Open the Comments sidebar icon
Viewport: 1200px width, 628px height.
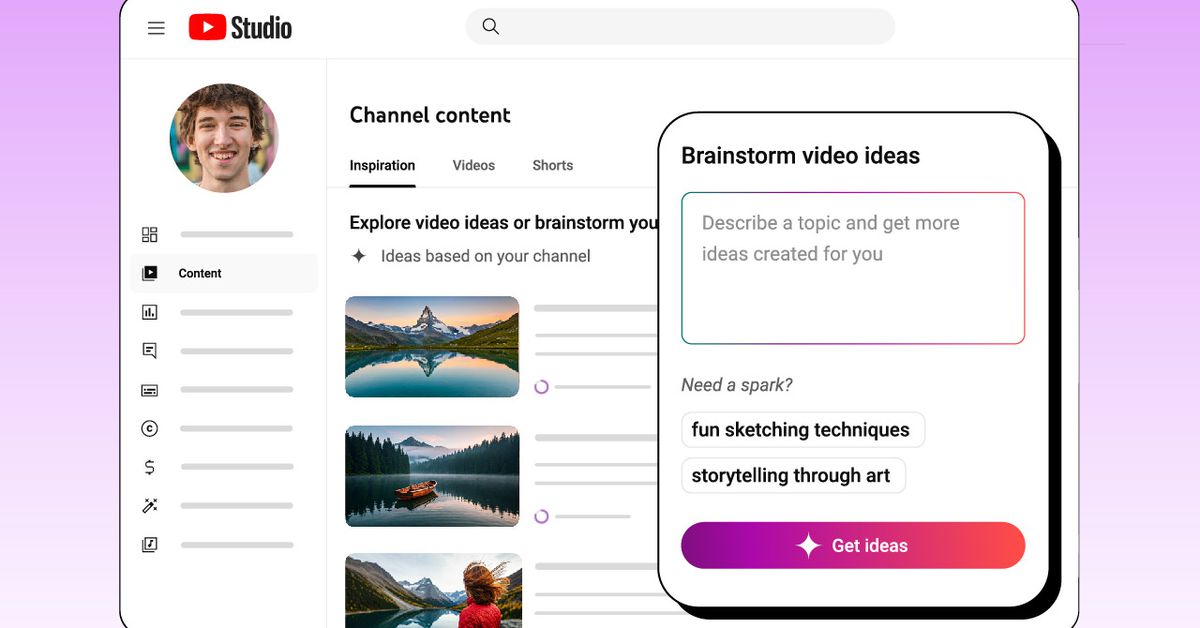click(x=150, y=351)
